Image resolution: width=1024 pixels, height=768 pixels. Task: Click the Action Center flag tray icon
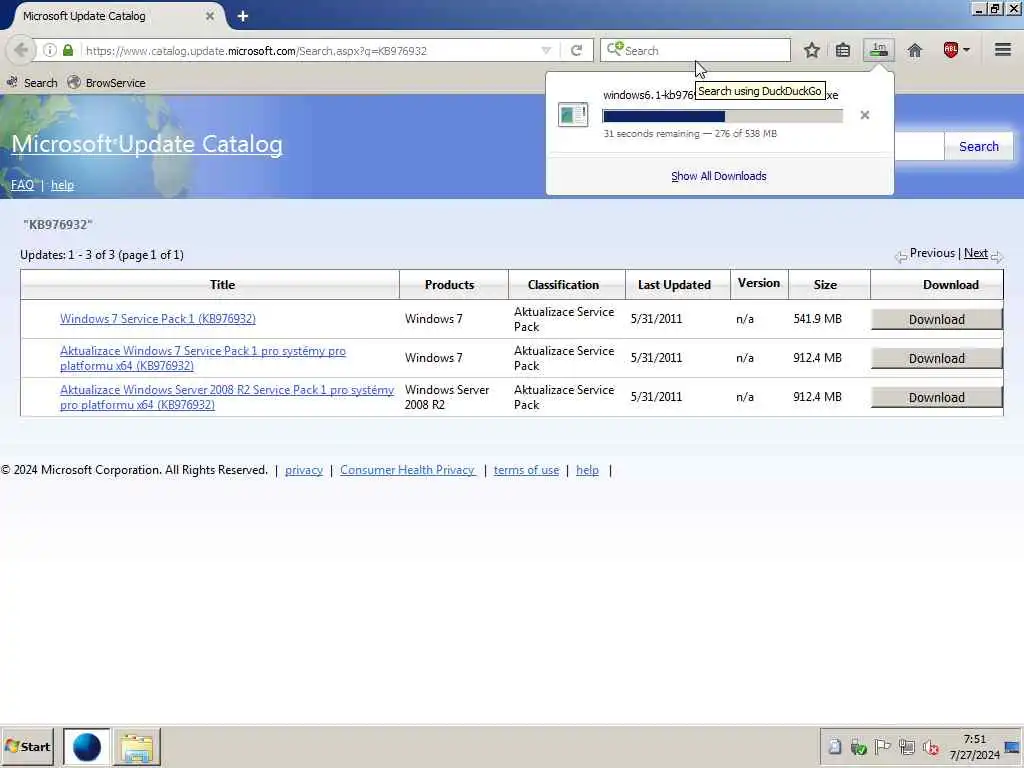point(882,746)
